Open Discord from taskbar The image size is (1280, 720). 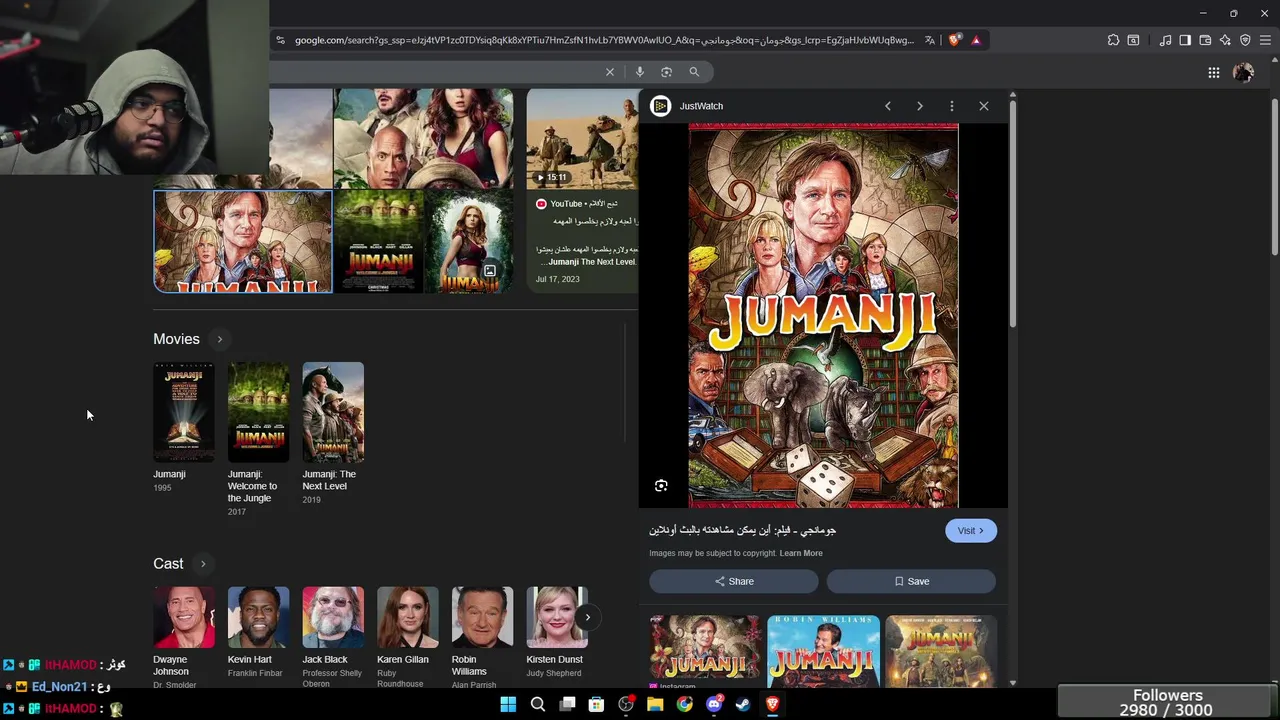tap(714, 704)
